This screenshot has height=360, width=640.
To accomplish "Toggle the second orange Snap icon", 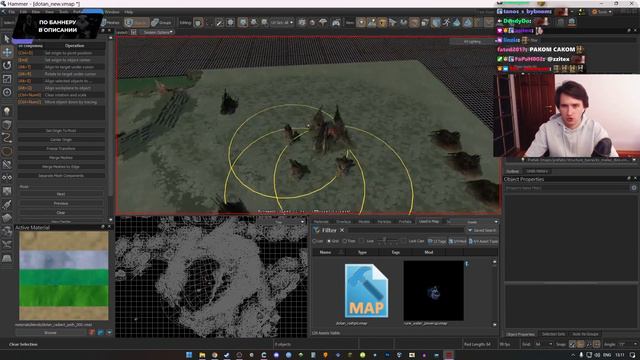I will click(580, 344).
